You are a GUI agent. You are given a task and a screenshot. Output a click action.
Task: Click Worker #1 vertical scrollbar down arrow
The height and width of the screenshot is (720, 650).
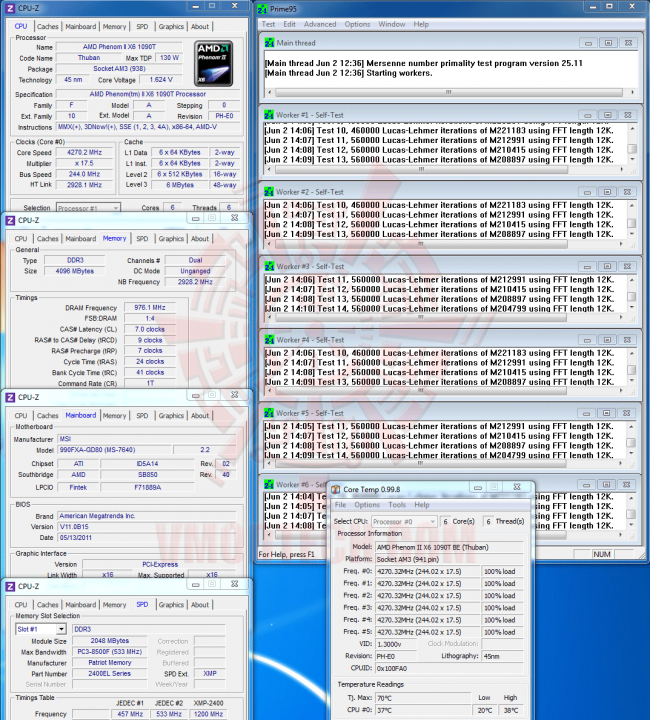[632, 159]
